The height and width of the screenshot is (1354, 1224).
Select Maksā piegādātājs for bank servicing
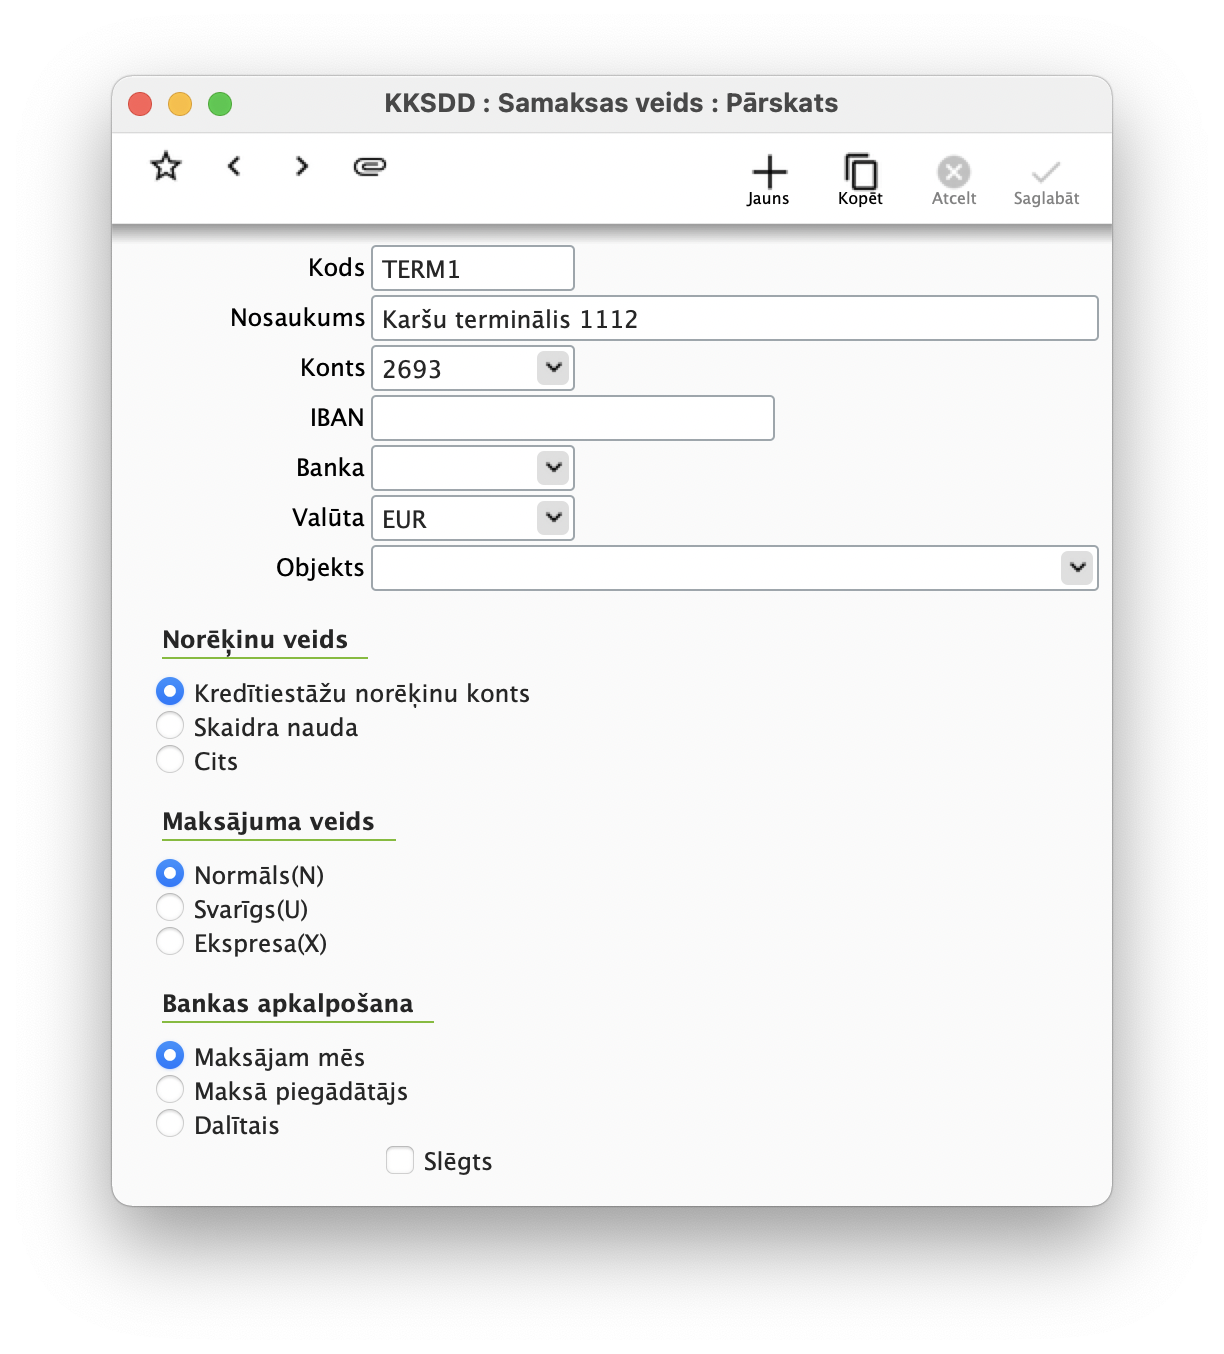(x=170, y=1089)
